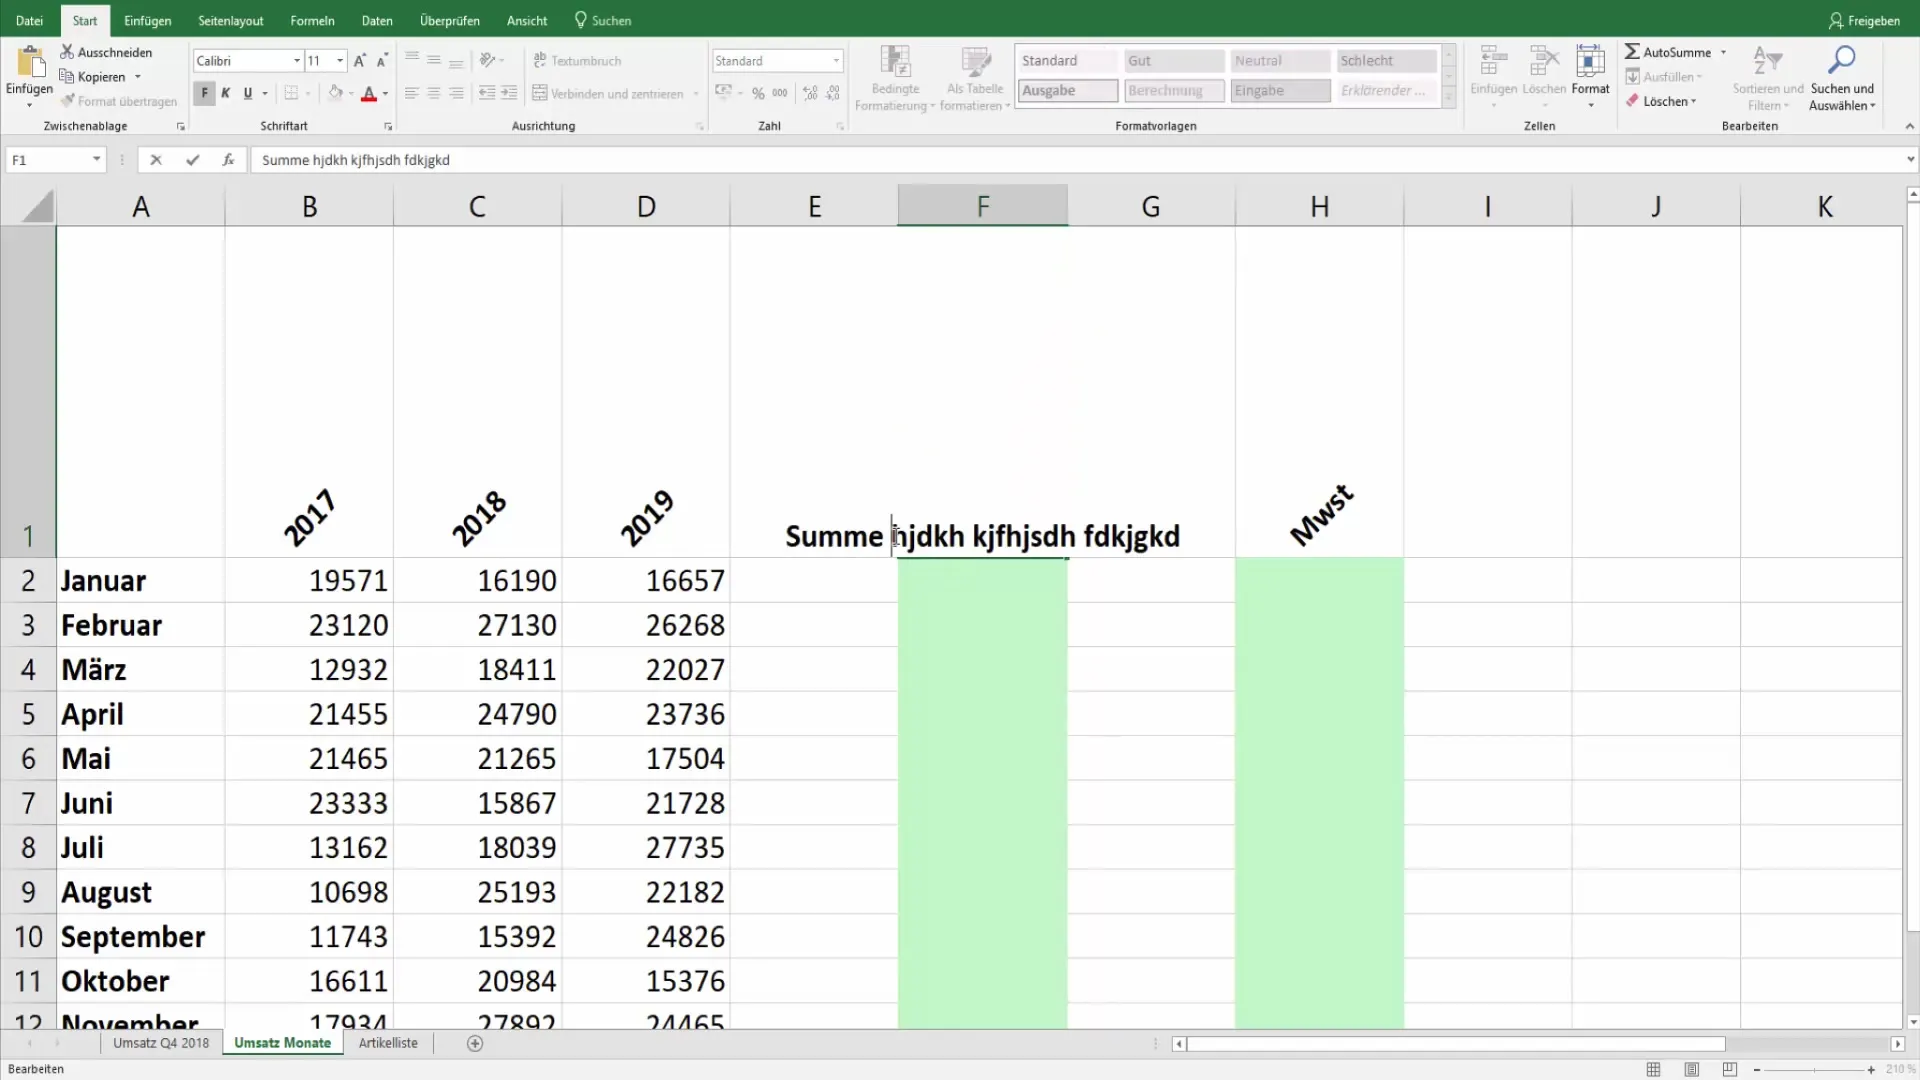The image size is (1920, 1080).
Task: Align text to middle icon
Action: pos(434,61)
